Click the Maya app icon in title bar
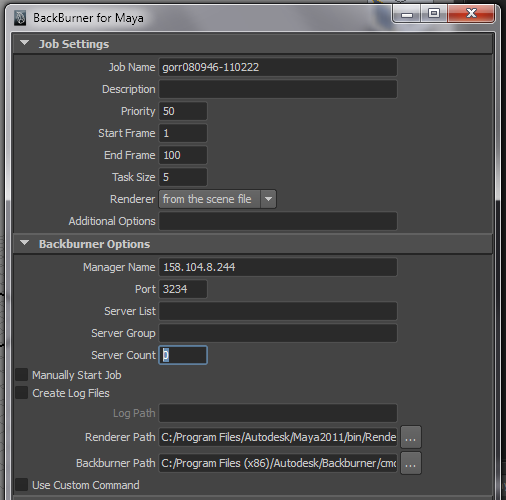 [x=20, y=18]
